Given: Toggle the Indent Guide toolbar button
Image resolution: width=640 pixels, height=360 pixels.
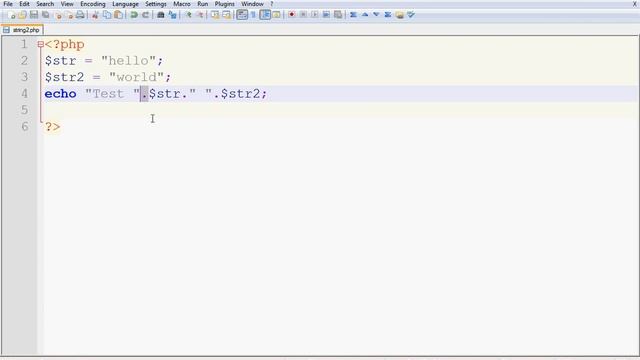Looking at the screenshot, I should pyautogui.click(x=265, y=15).
